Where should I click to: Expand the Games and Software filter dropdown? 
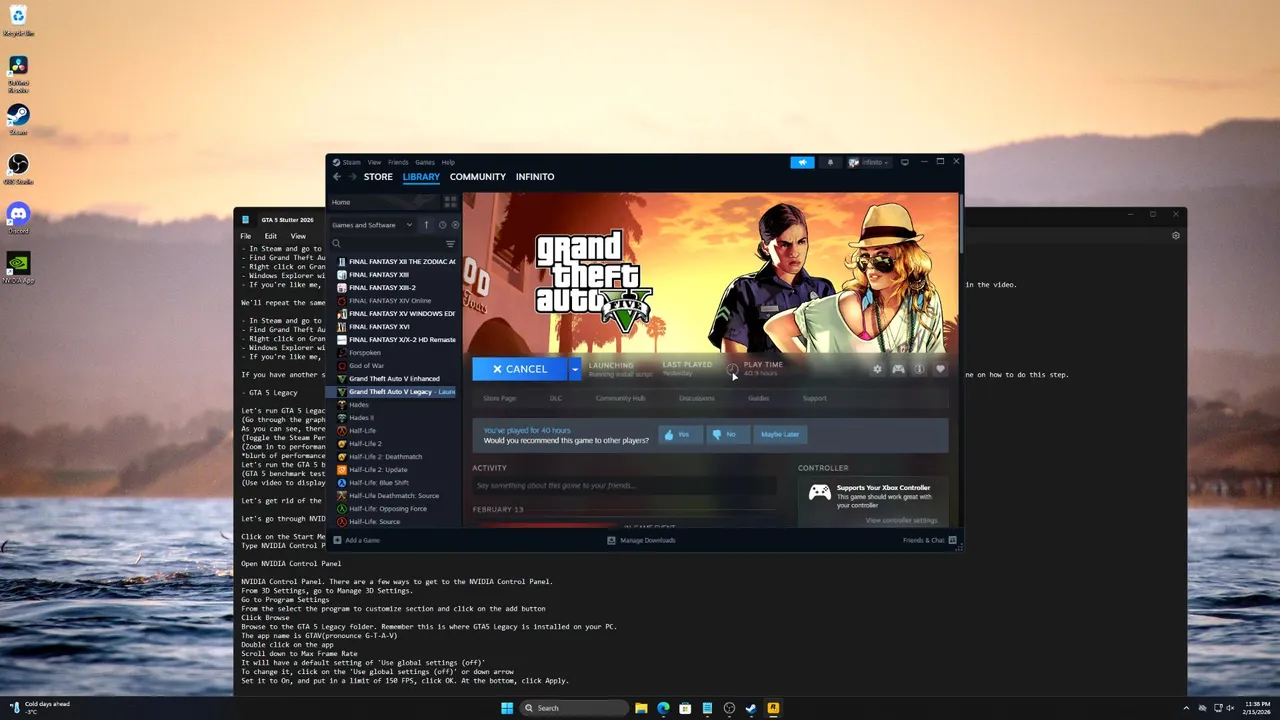point(372,225)
